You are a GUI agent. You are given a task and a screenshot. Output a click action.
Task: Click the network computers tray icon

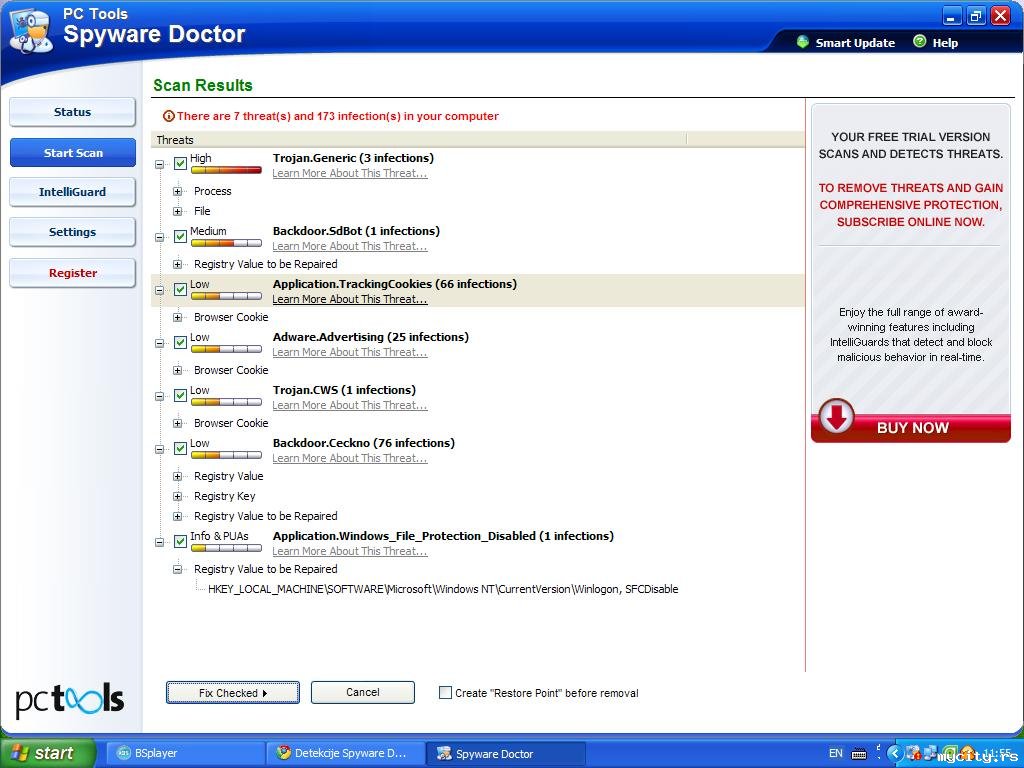[x=930, y=753]
